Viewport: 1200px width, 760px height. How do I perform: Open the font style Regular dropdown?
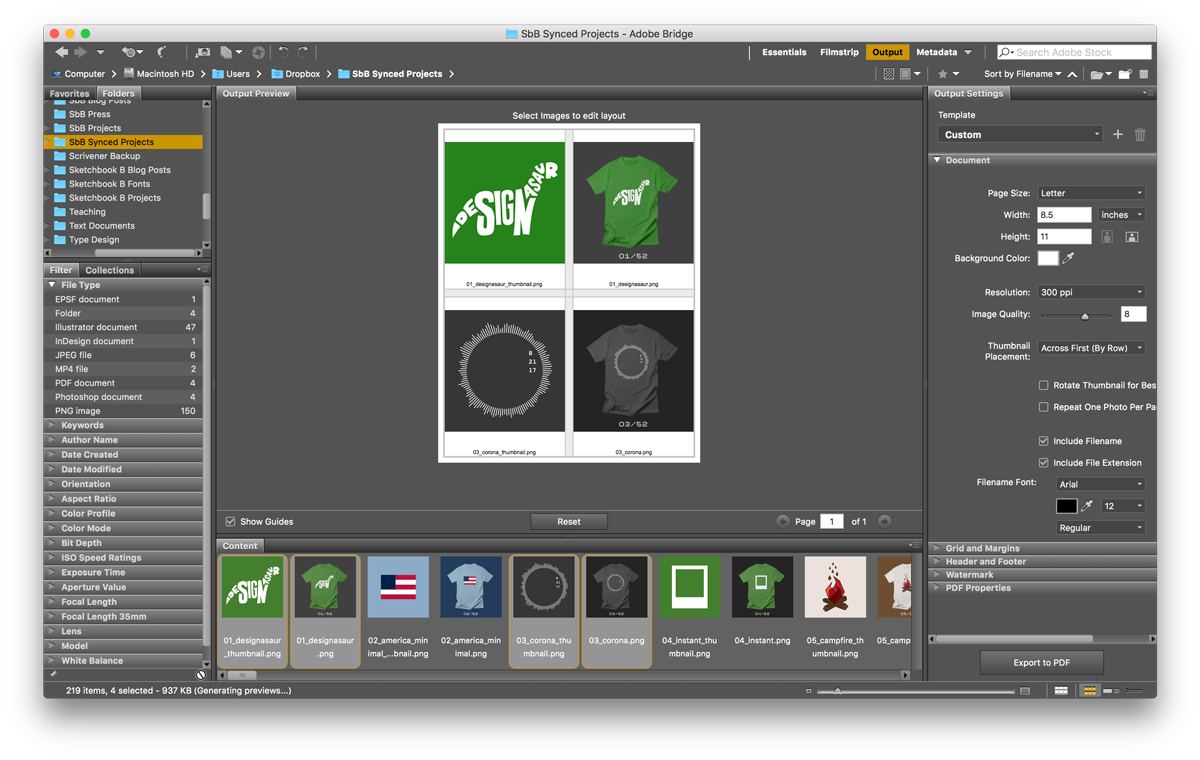coord(1100,528)
